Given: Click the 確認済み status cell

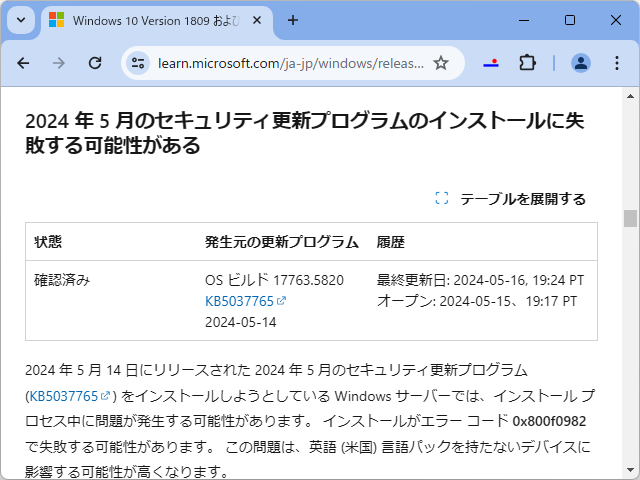Looking at the screenshot, I should 62,280.
